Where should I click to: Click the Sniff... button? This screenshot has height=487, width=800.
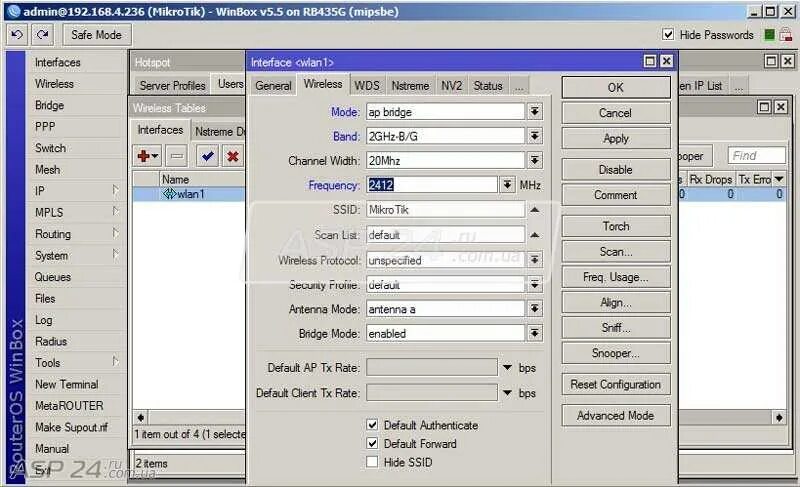pyautogui.click(x=616, y=327)
